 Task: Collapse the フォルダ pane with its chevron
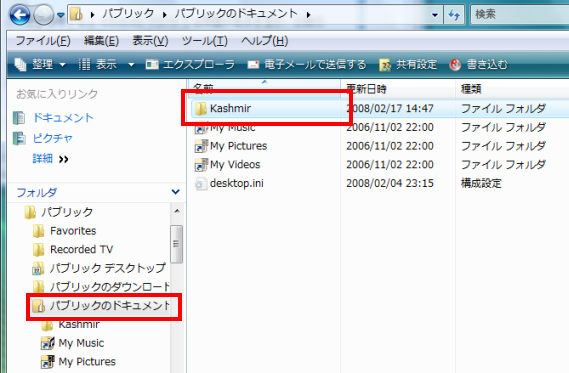click(176, 192)
